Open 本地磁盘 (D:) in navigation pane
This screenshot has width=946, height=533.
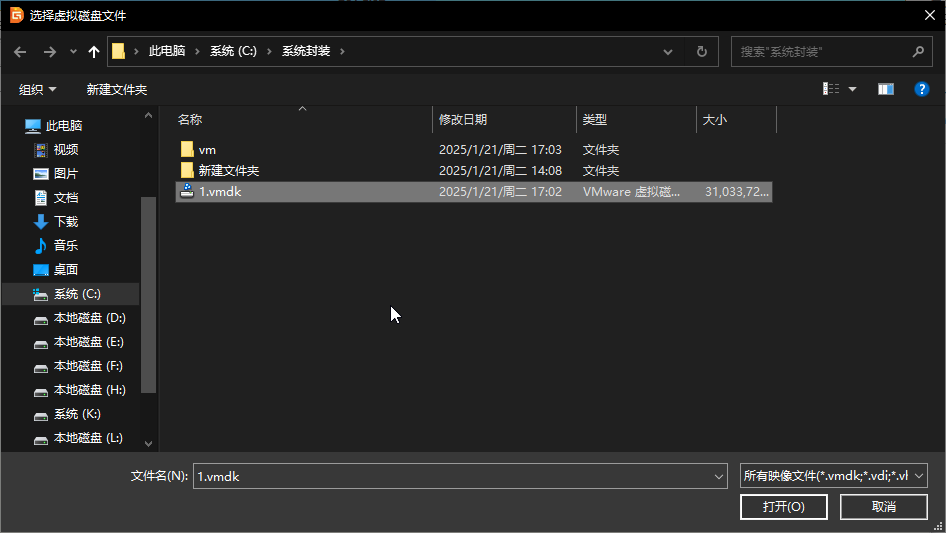point(89,318)
